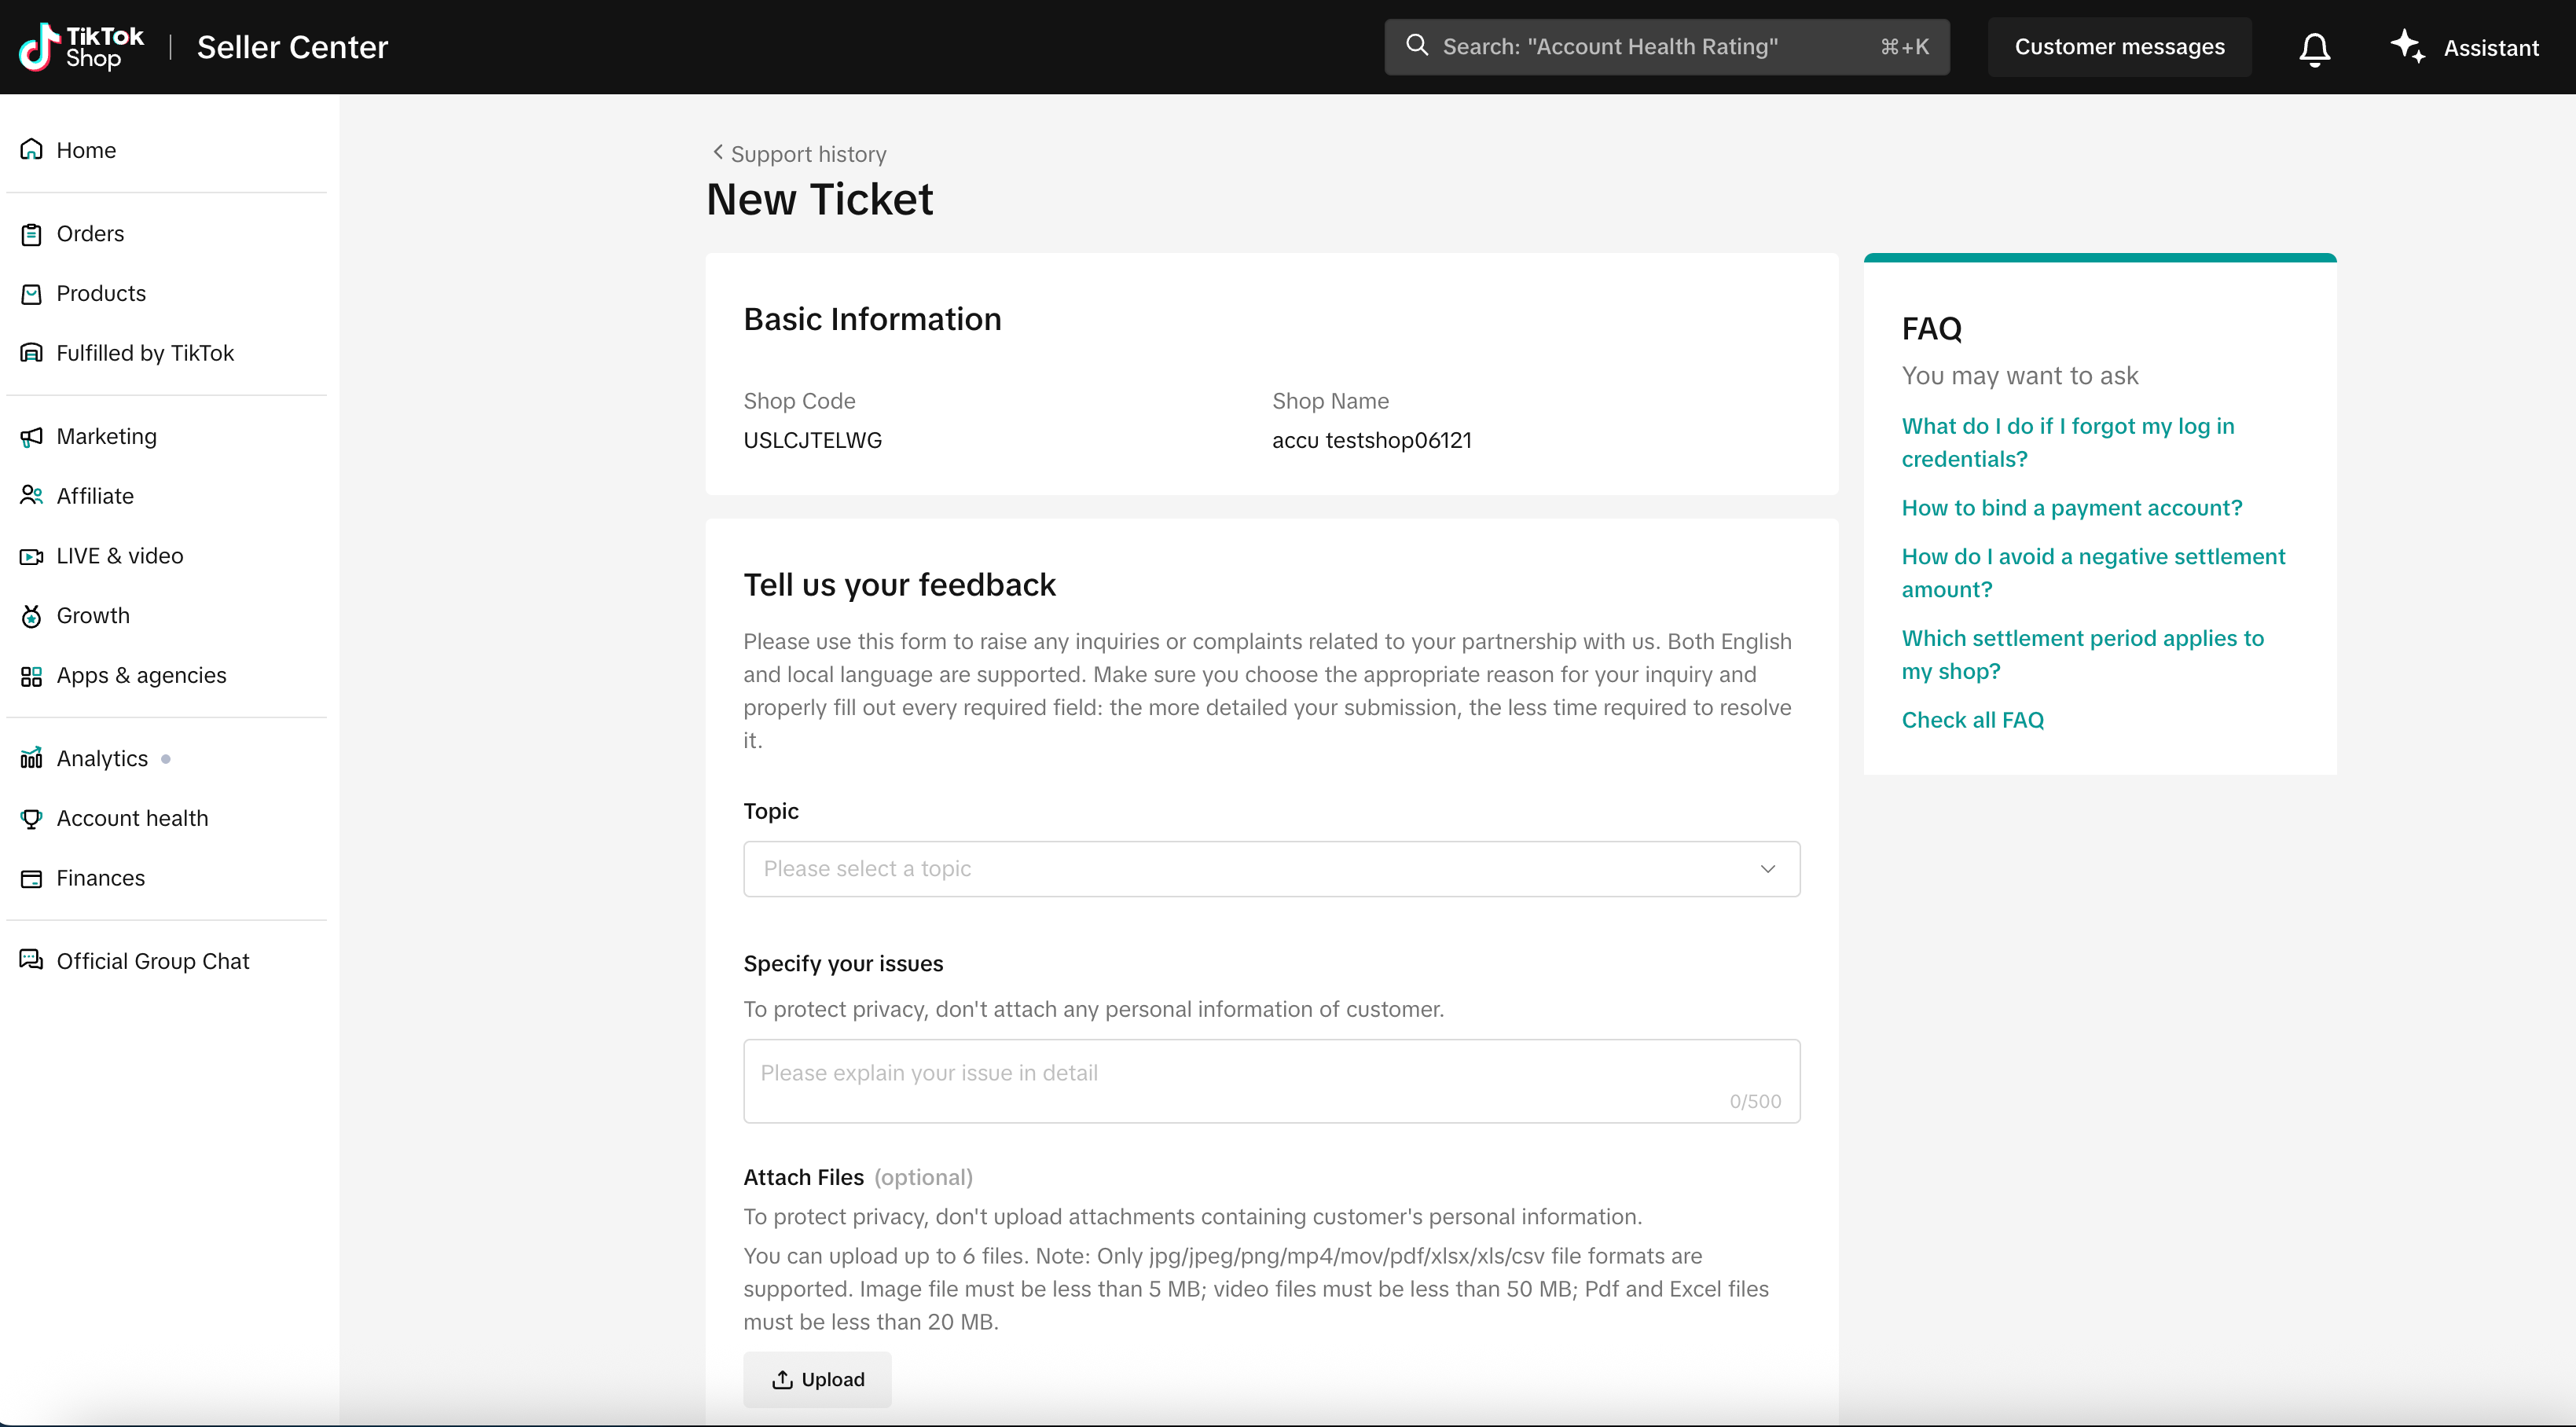The height and width of the screenshot is (1427, 2576).
Task: Open Customer messages button
Action: click(2119, 47)
